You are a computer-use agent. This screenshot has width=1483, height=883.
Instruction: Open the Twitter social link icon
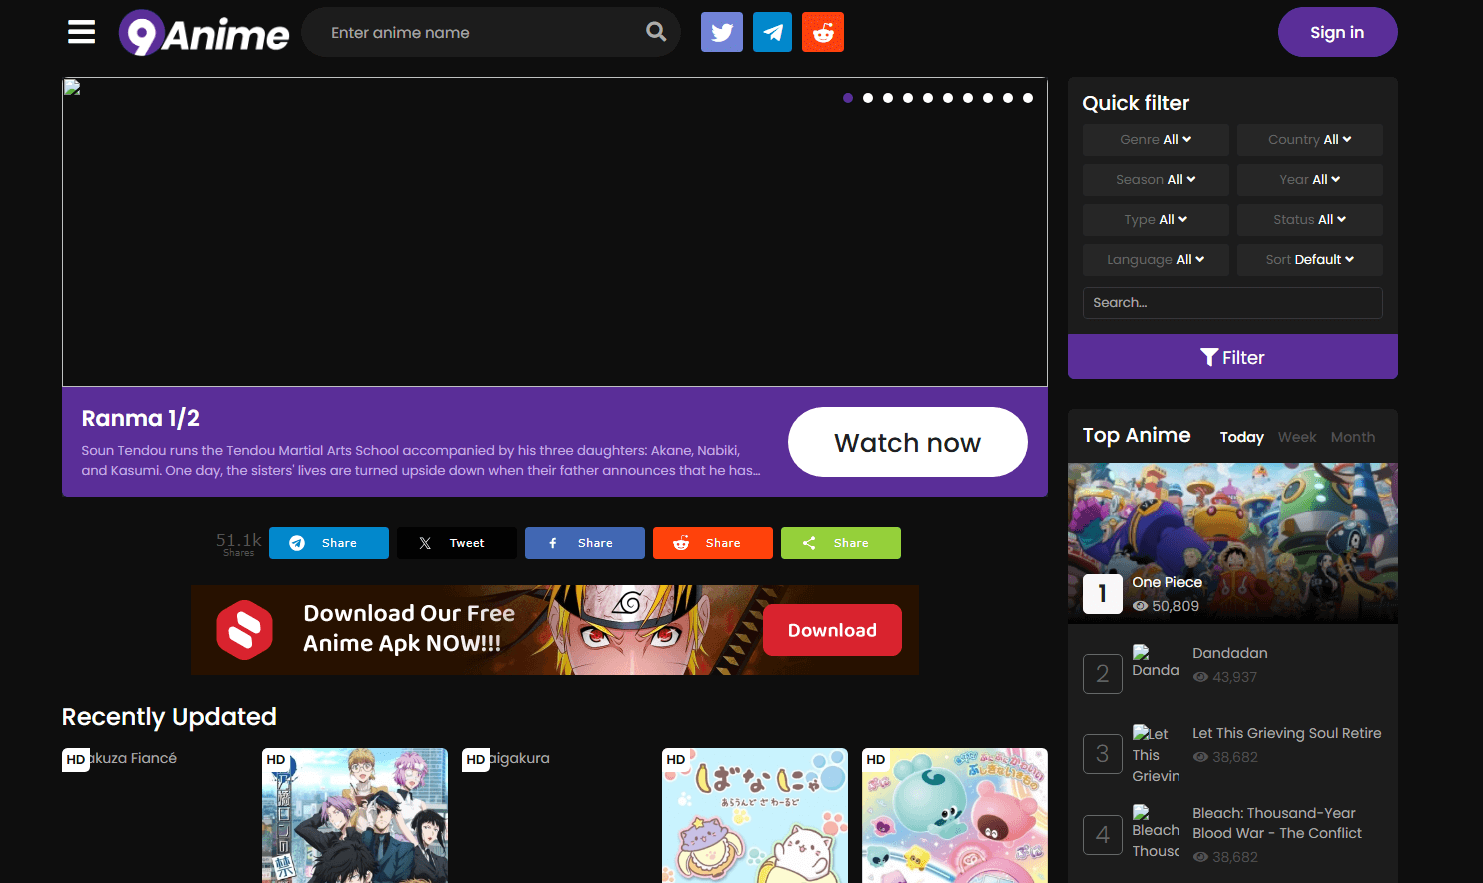[x=721, y=32]
